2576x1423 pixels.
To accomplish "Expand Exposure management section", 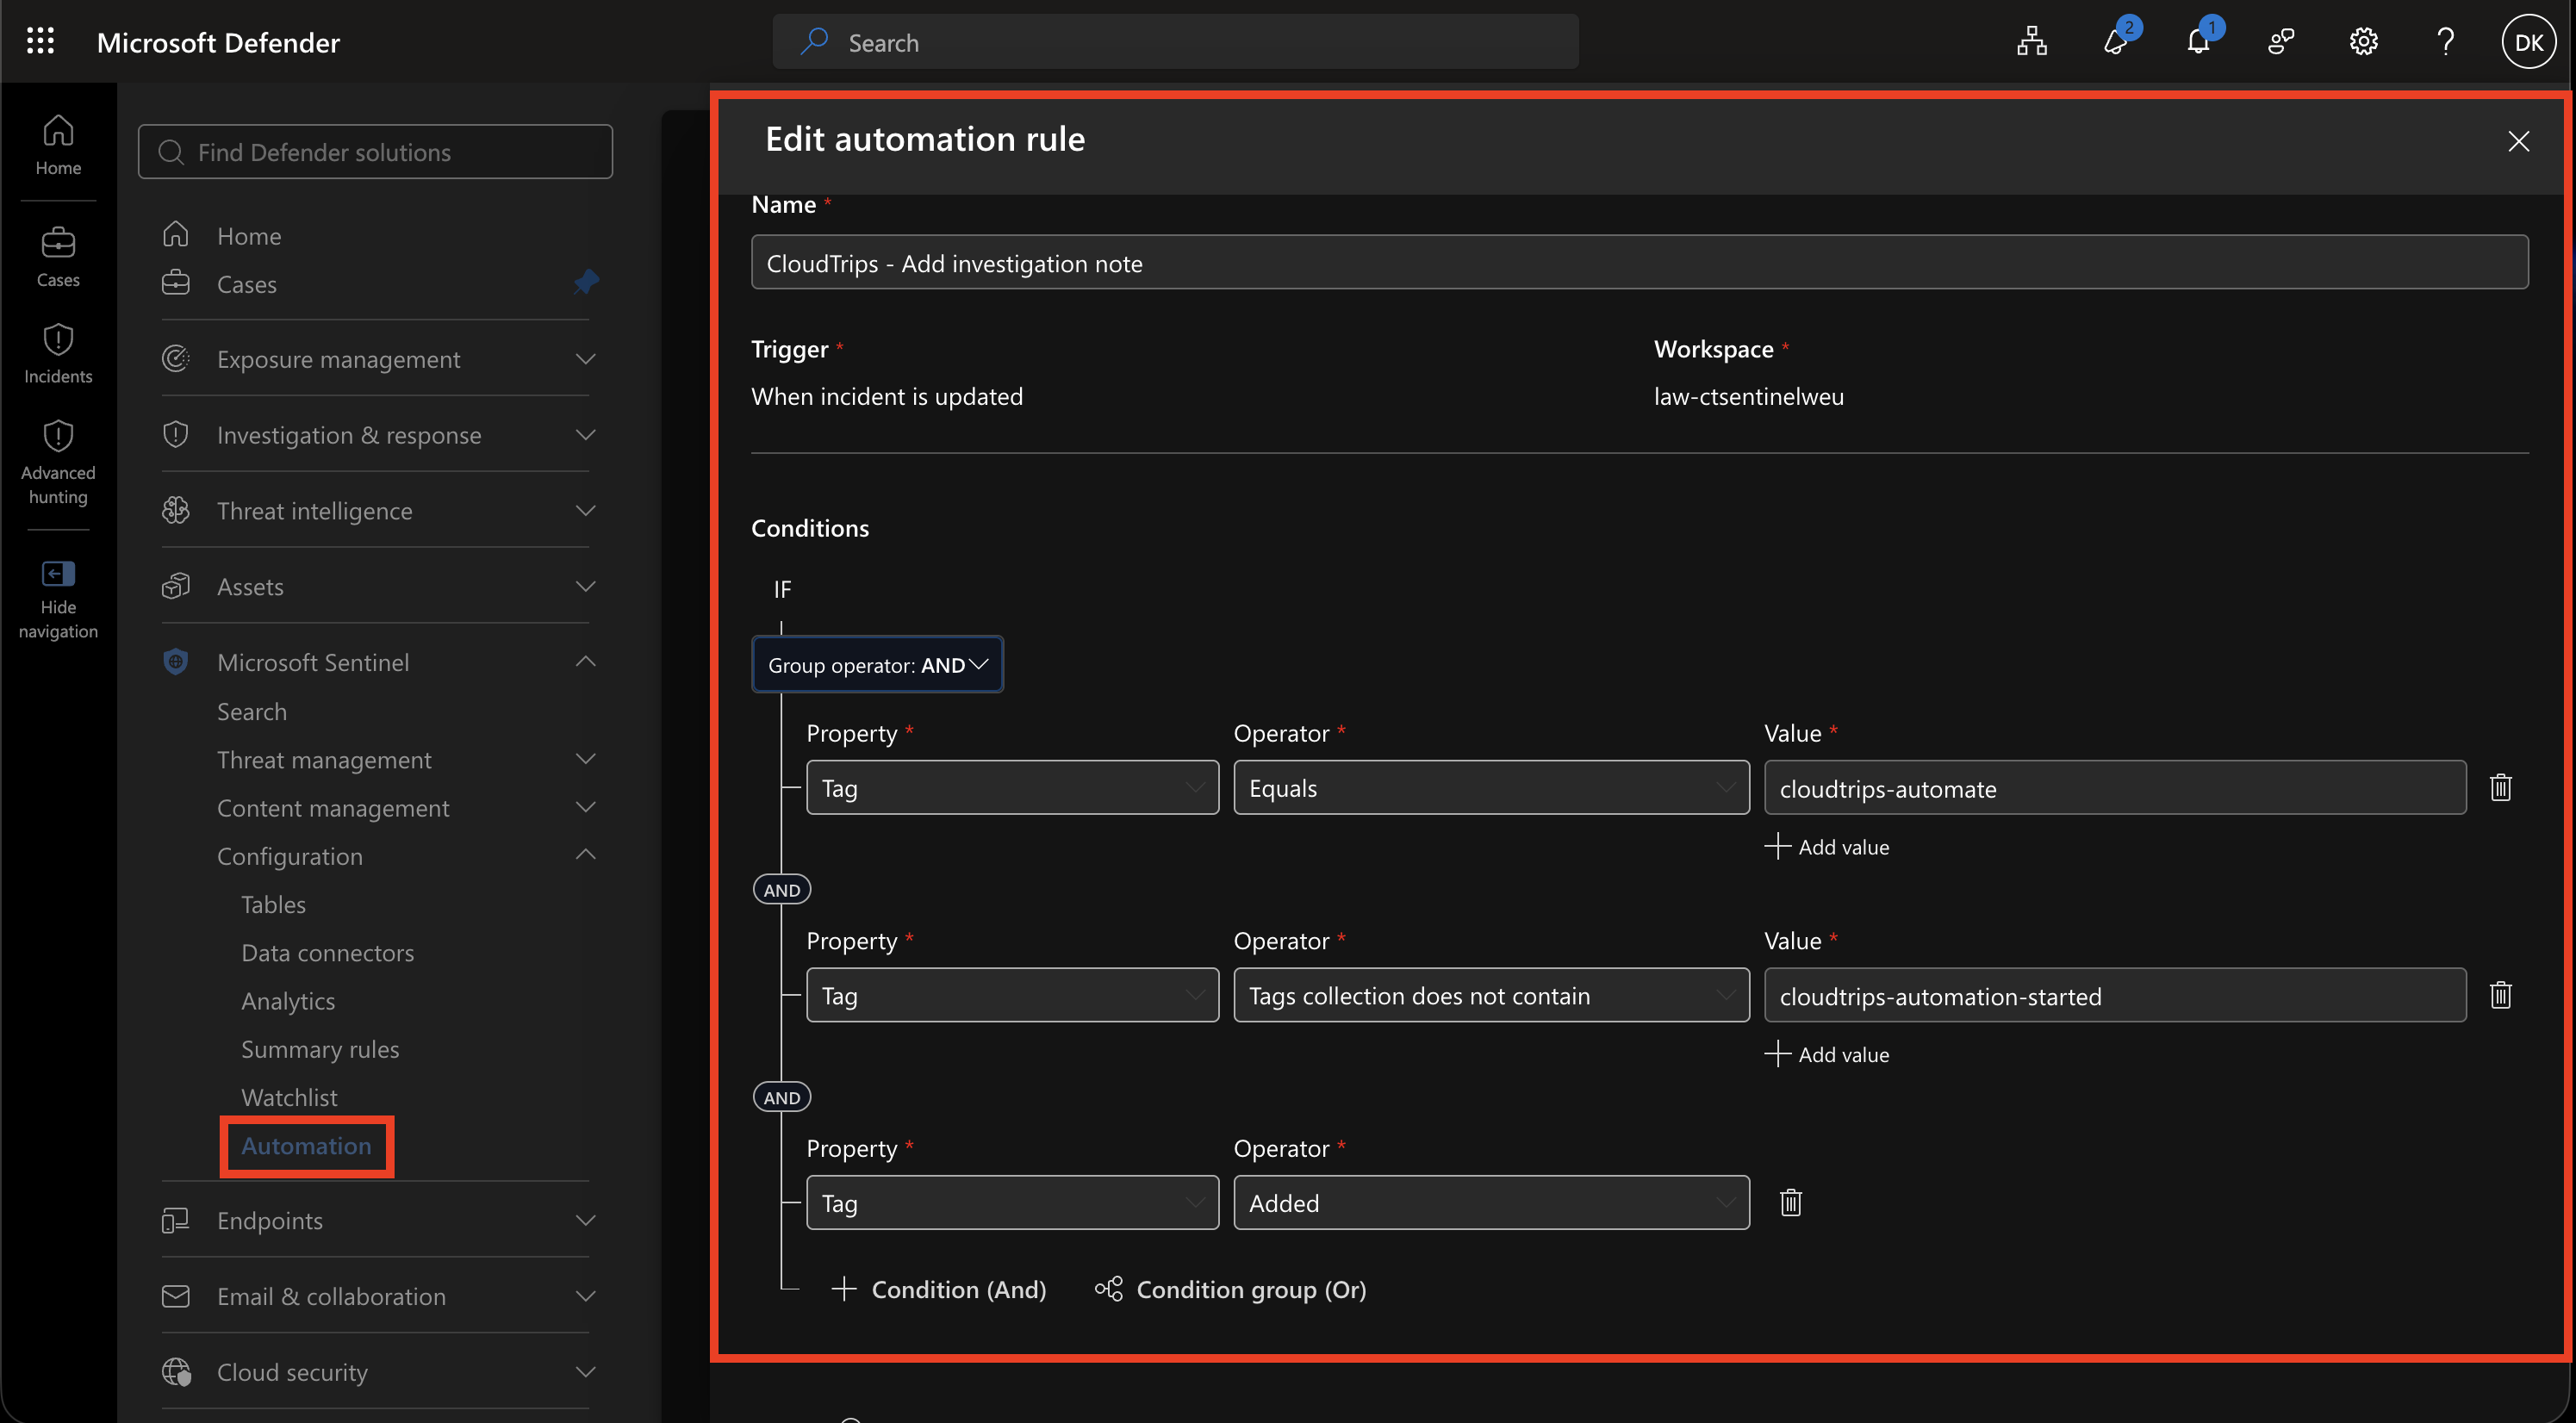I will tap(586, 358).
